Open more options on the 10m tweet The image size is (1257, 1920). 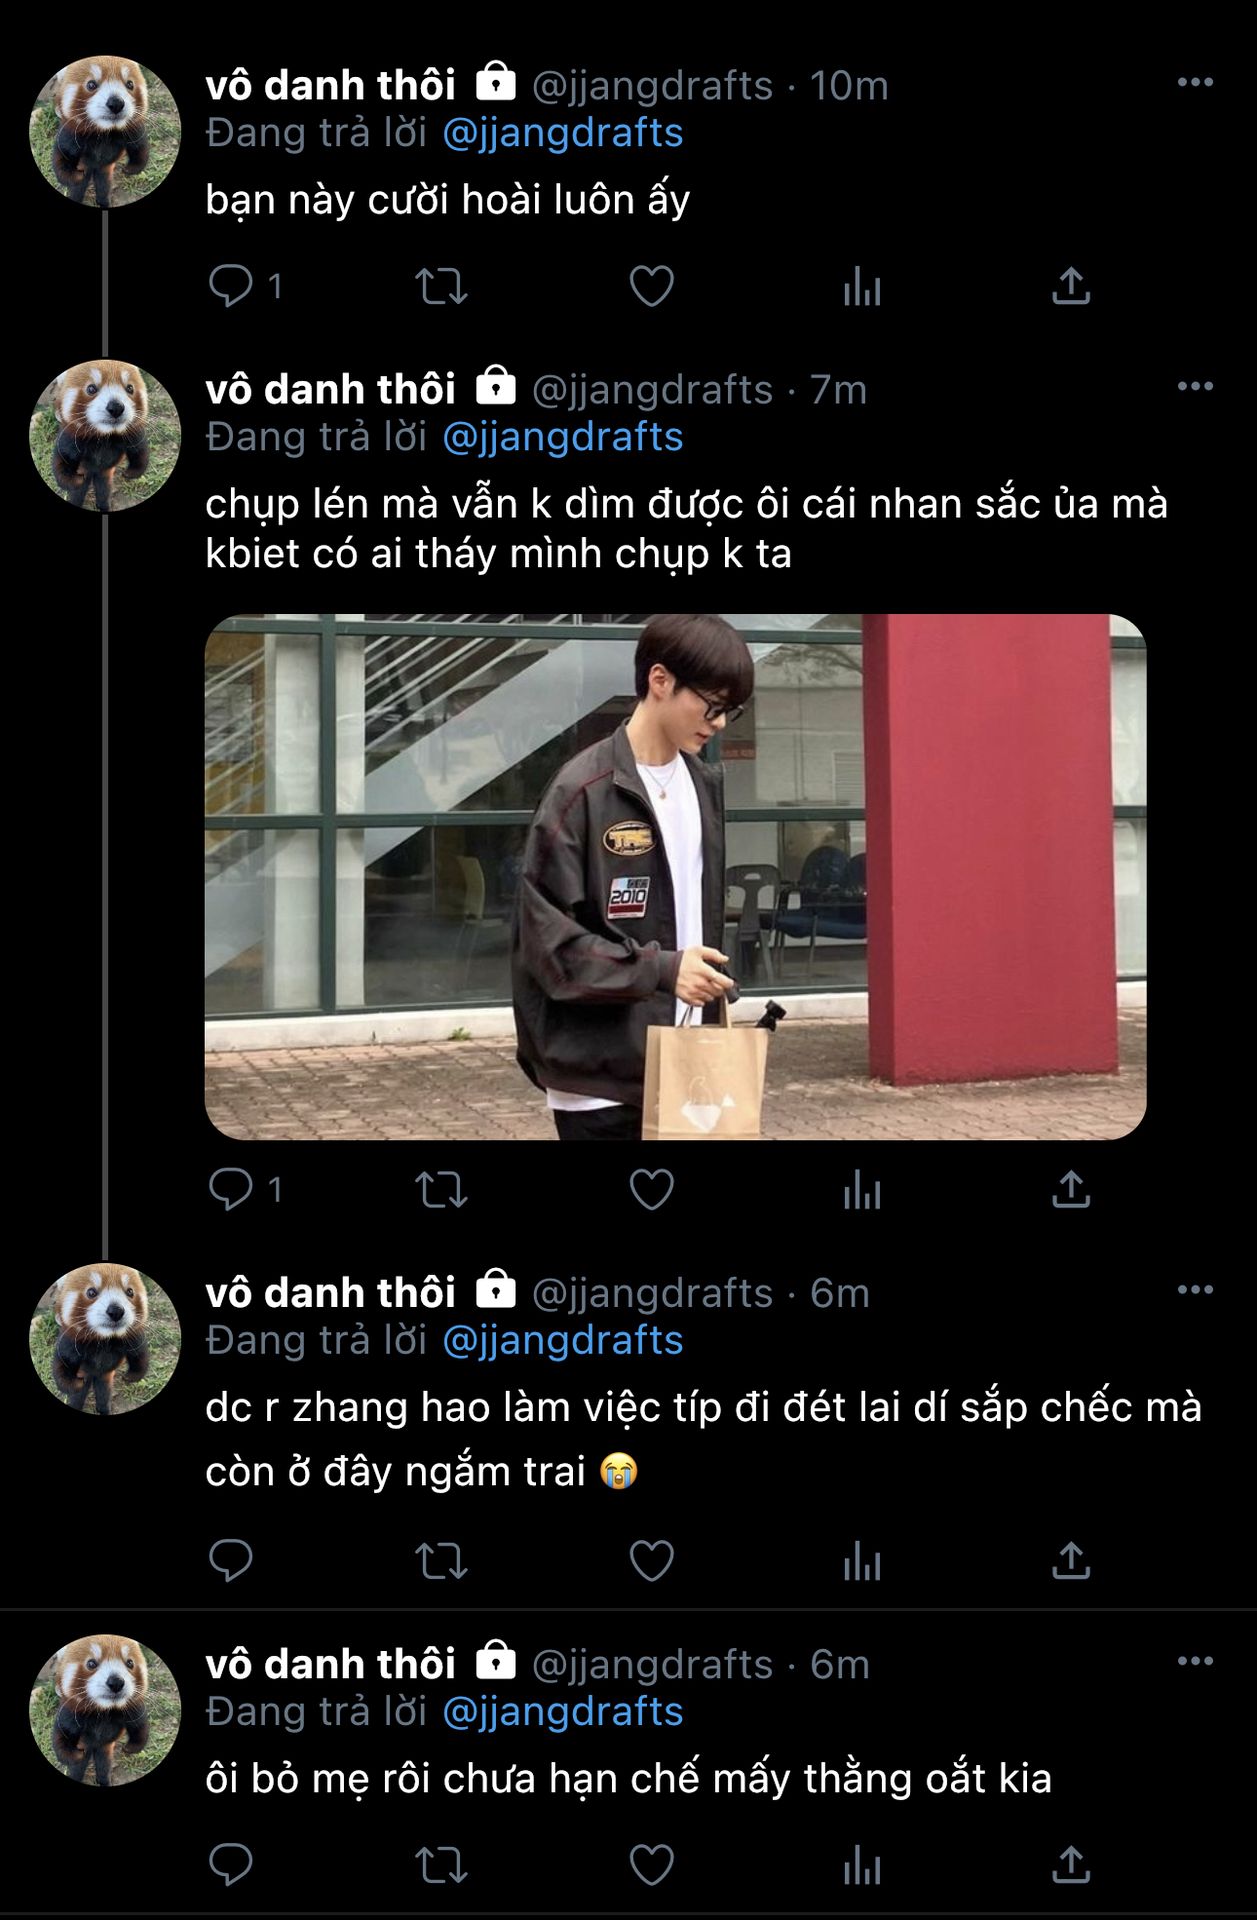tap(1195, 83)
